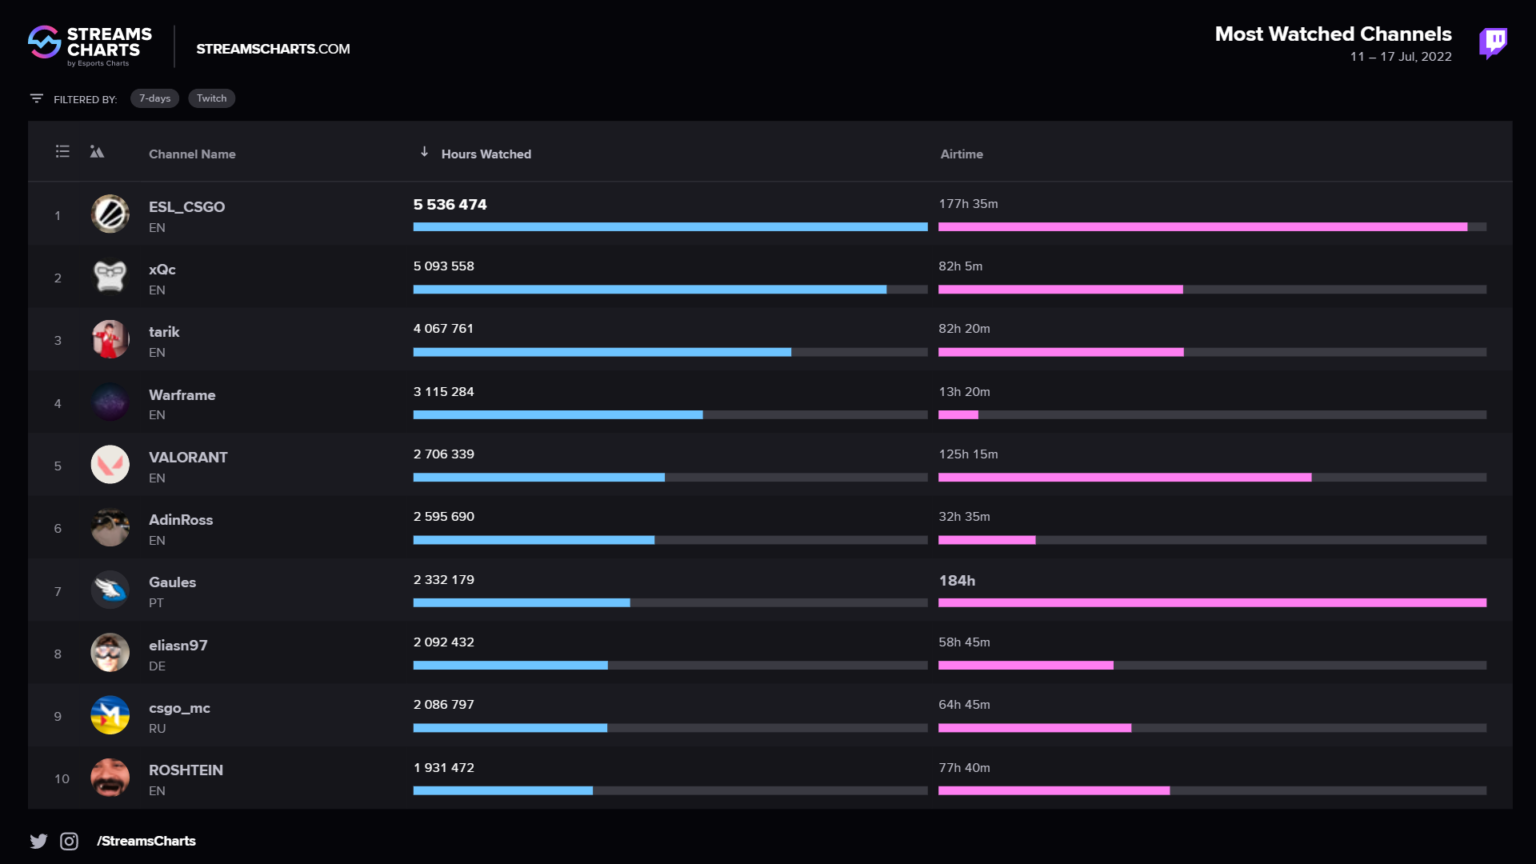Open the Instagram icon in the footer
The width and height of the screenshot is (1536, 864).
69,841
